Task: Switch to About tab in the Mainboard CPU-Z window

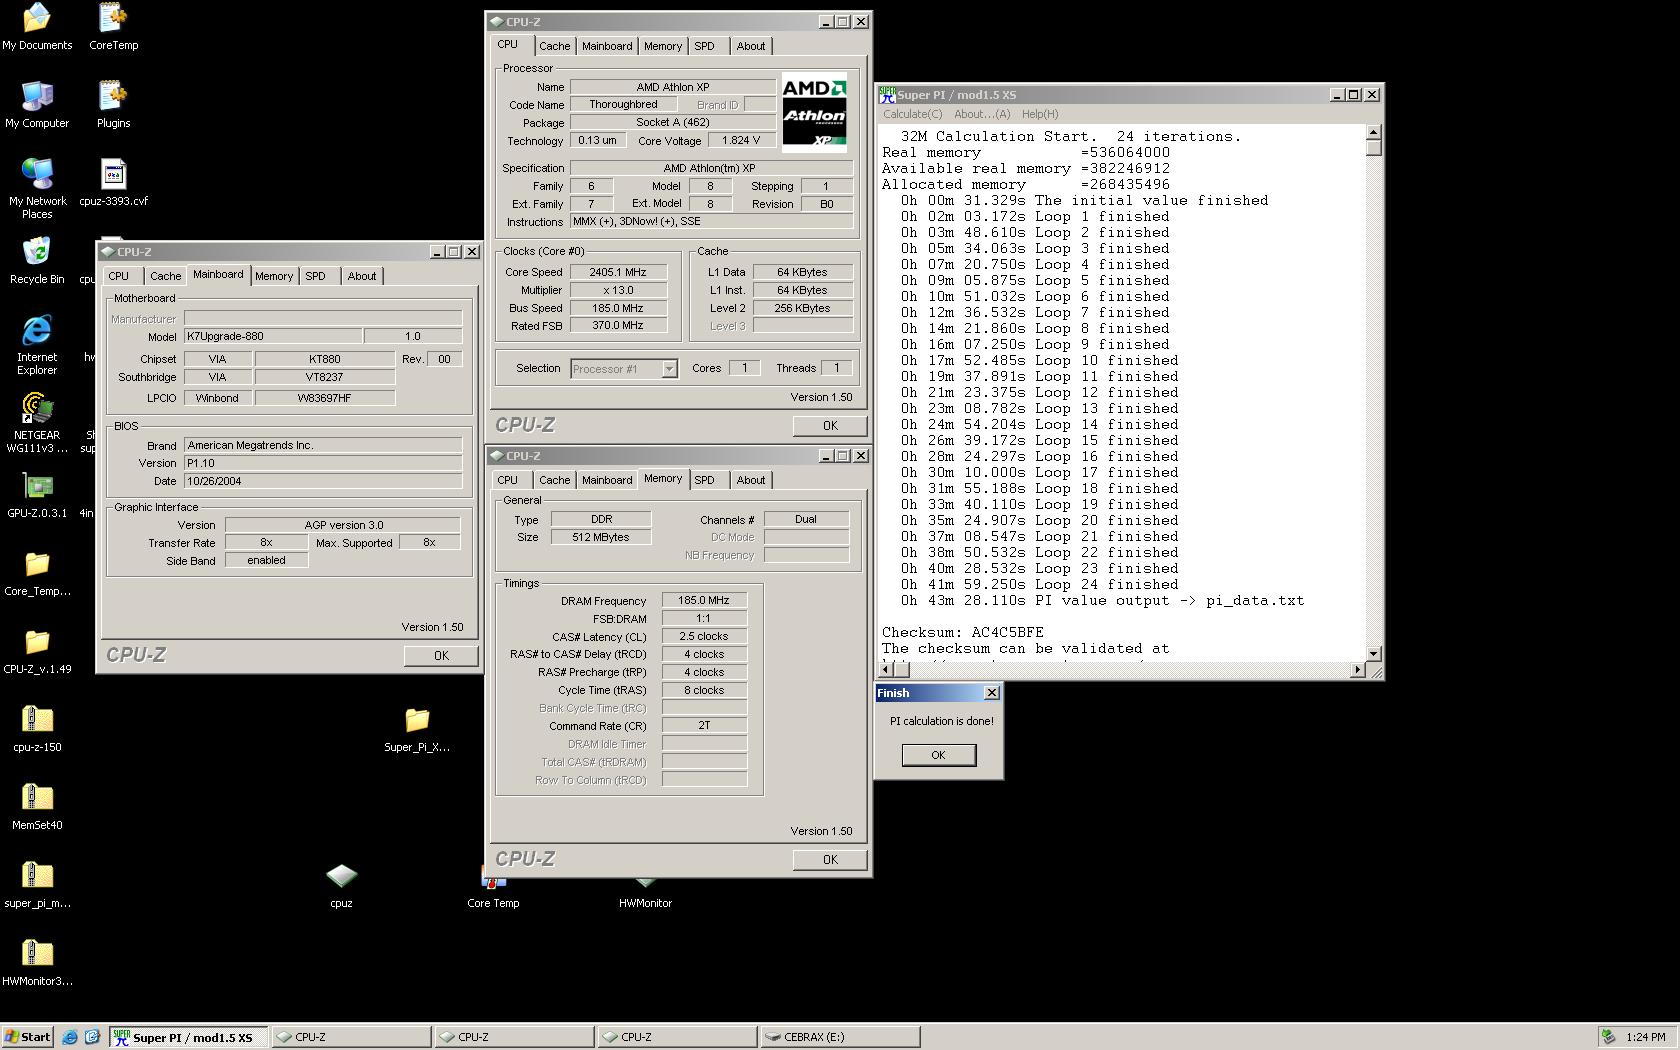Action: (362, 276)
